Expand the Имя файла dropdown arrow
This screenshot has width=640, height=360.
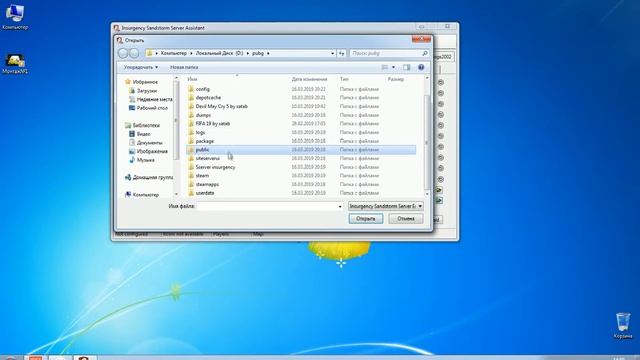[340, 206]
